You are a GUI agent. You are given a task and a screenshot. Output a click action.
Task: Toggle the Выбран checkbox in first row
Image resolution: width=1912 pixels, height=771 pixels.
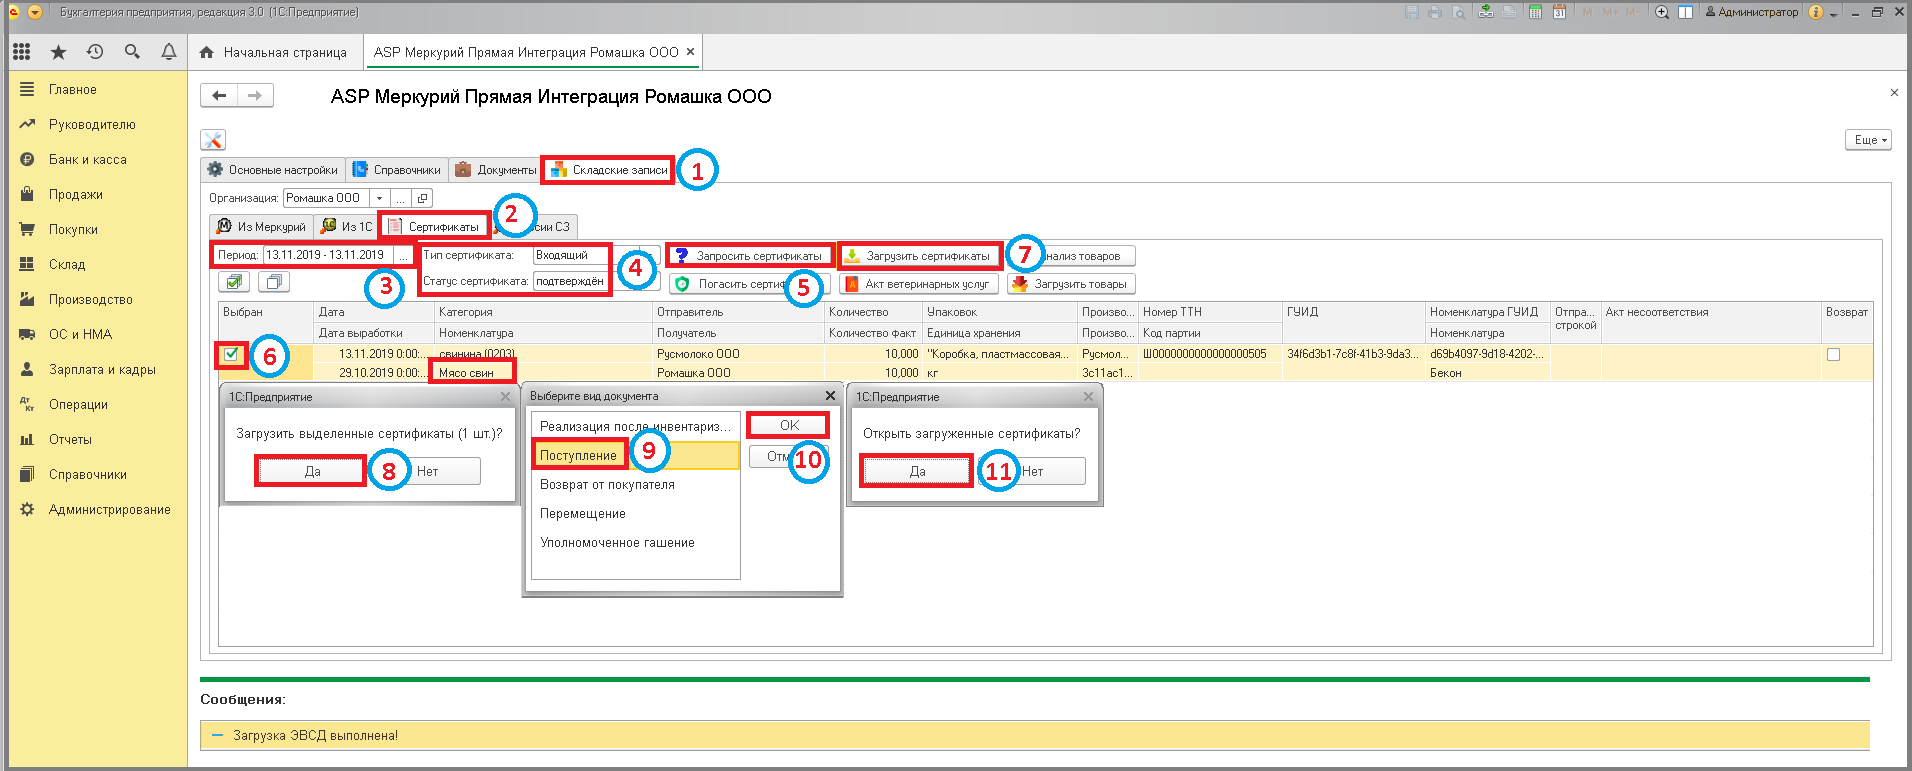[232, 353]
